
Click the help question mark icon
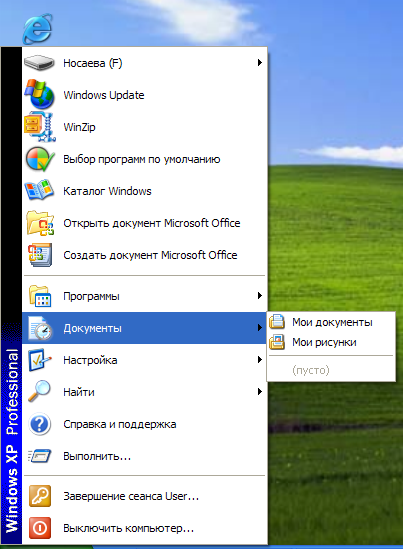tap(40, 424)
